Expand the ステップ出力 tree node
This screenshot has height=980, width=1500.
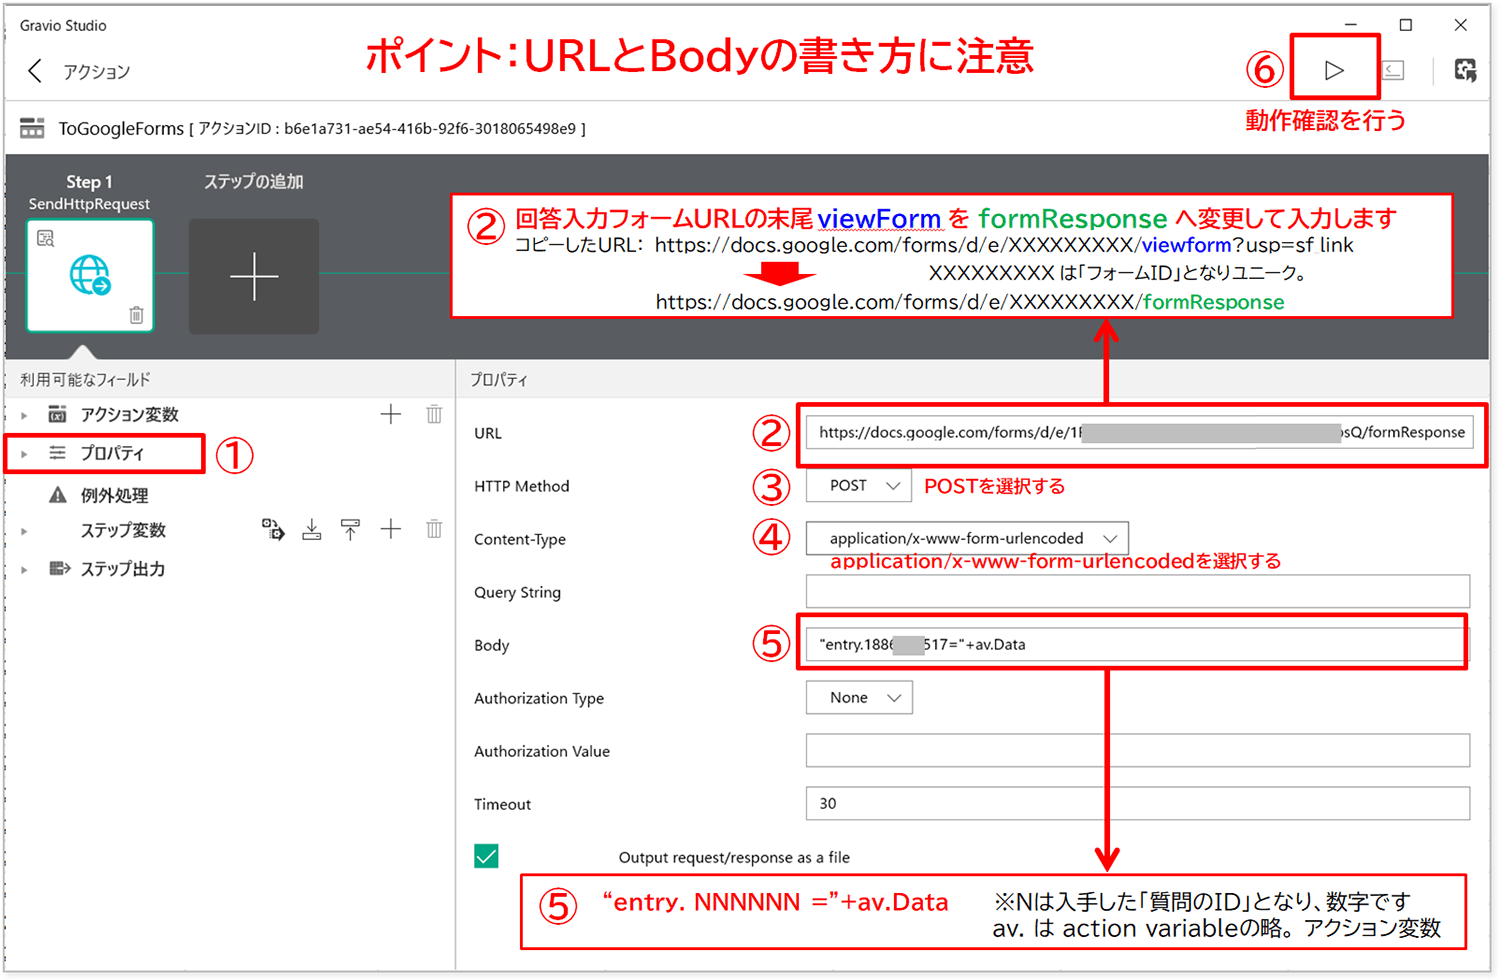click(24, 570)
